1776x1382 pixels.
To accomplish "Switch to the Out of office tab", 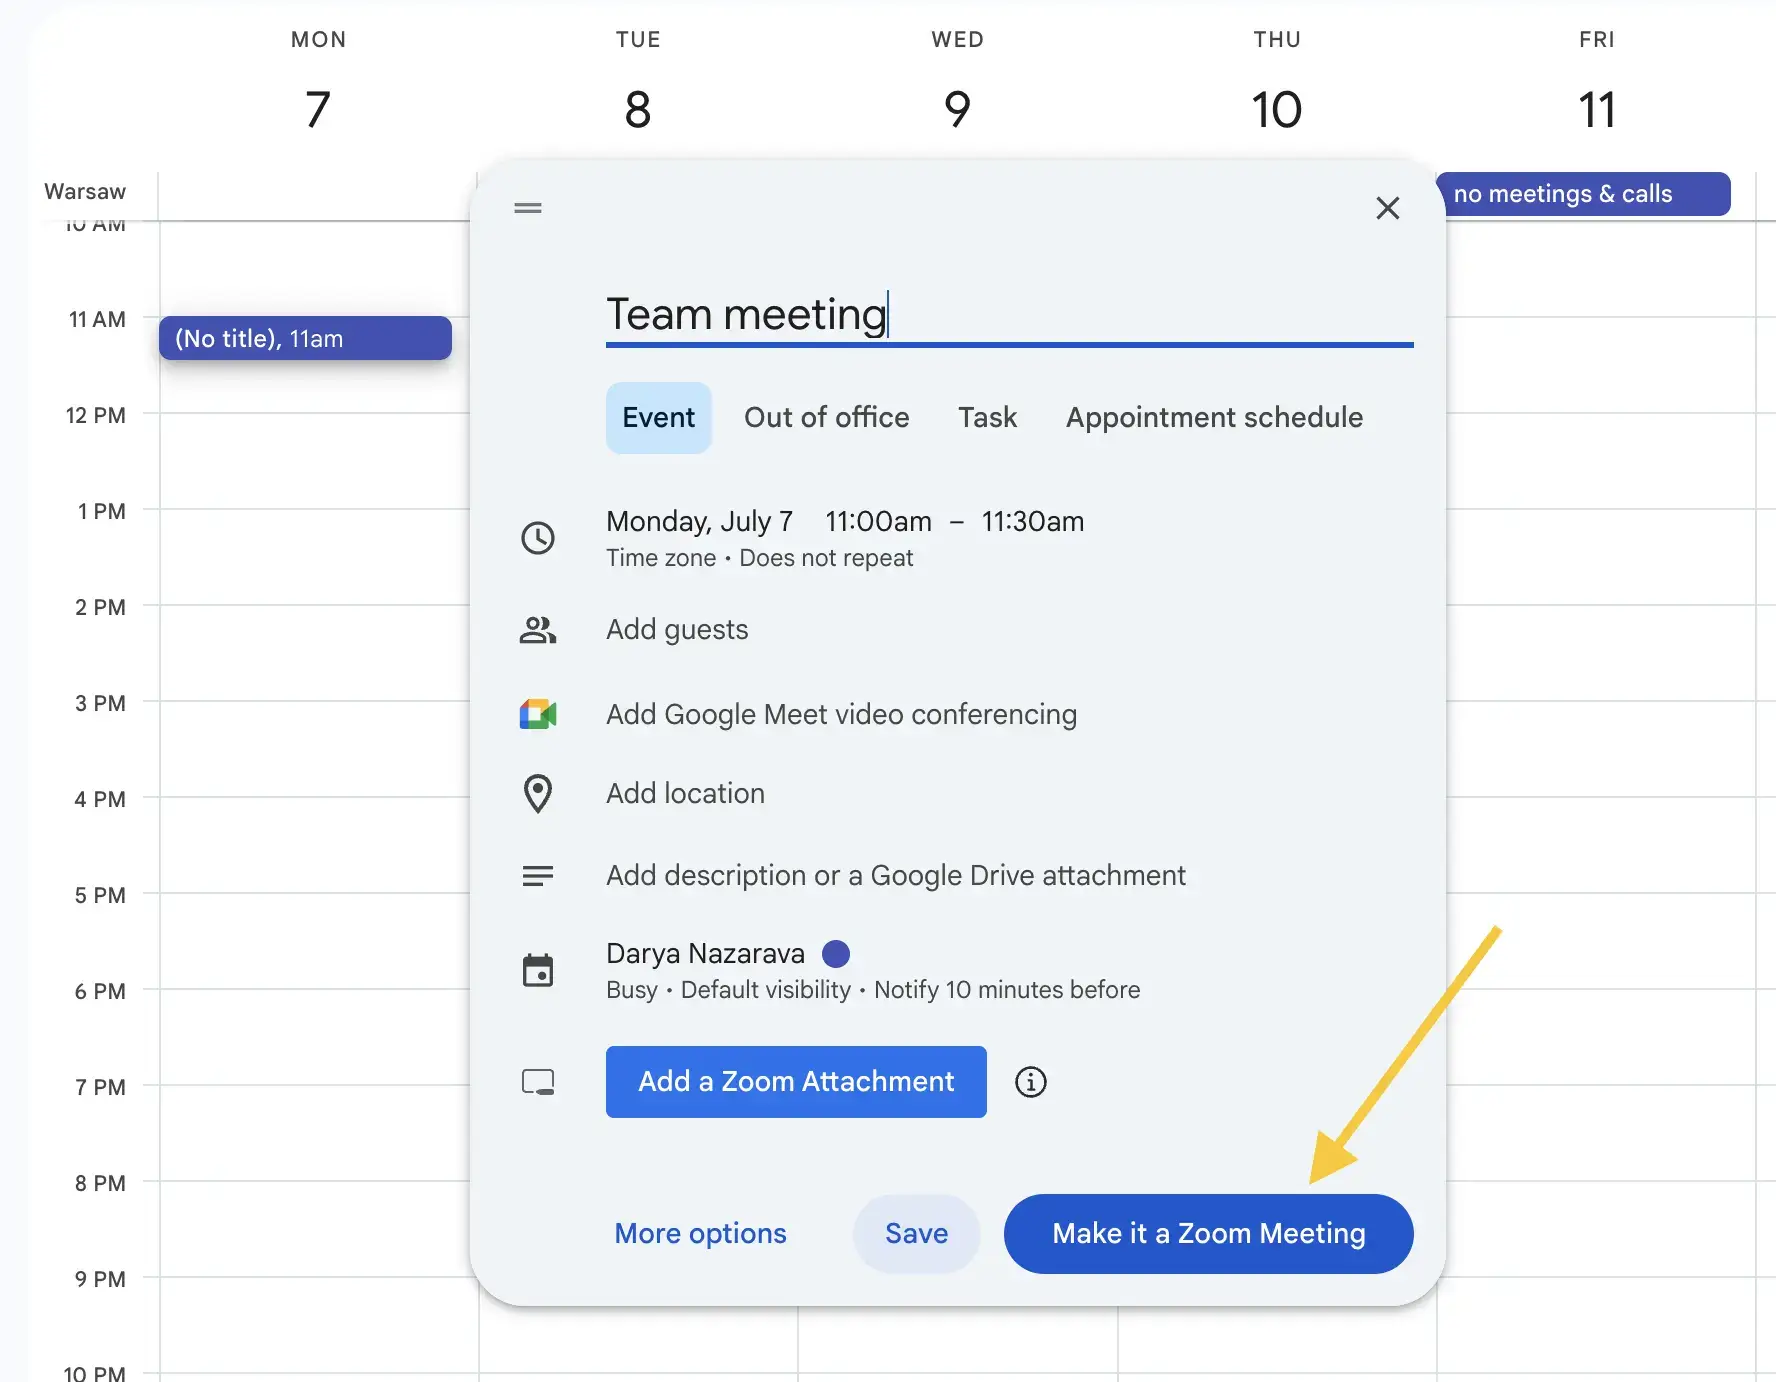I will pos(827,417).
